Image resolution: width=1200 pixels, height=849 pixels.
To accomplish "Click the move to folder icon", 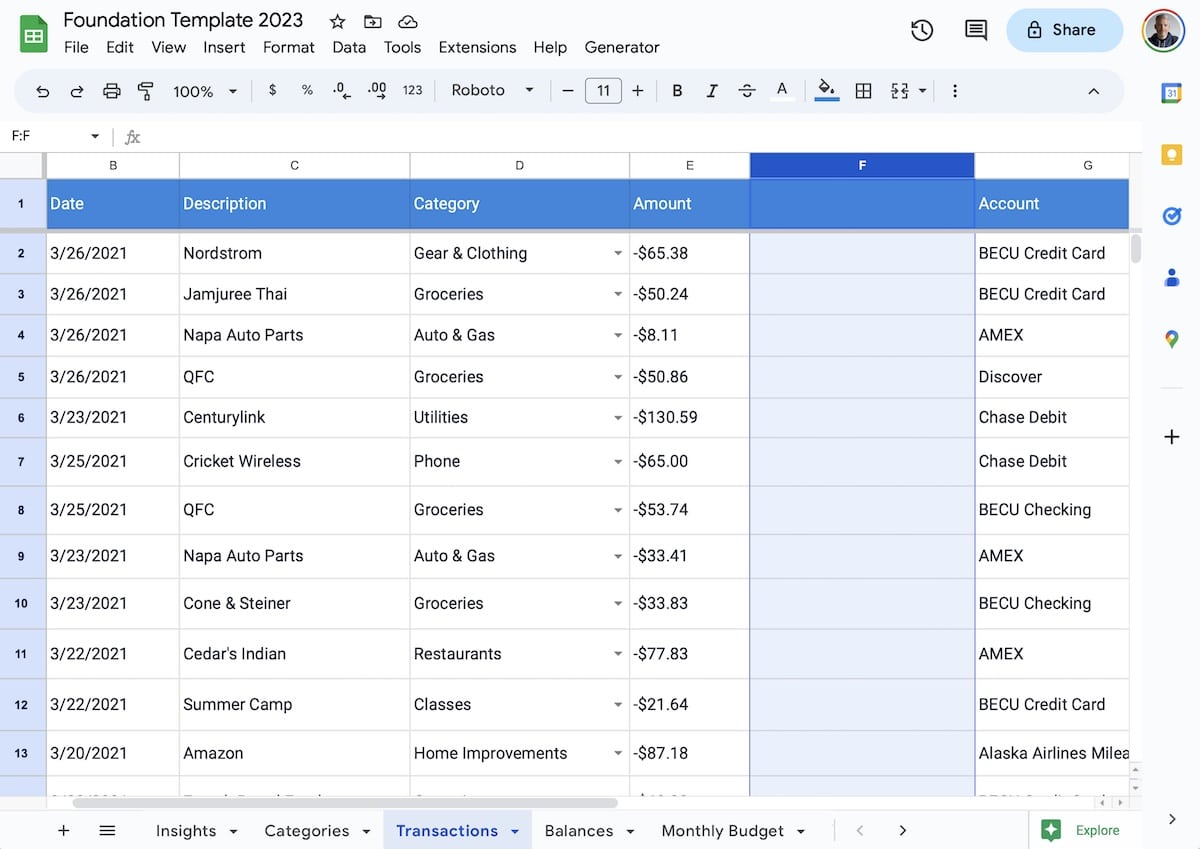I will pos(372,21).
